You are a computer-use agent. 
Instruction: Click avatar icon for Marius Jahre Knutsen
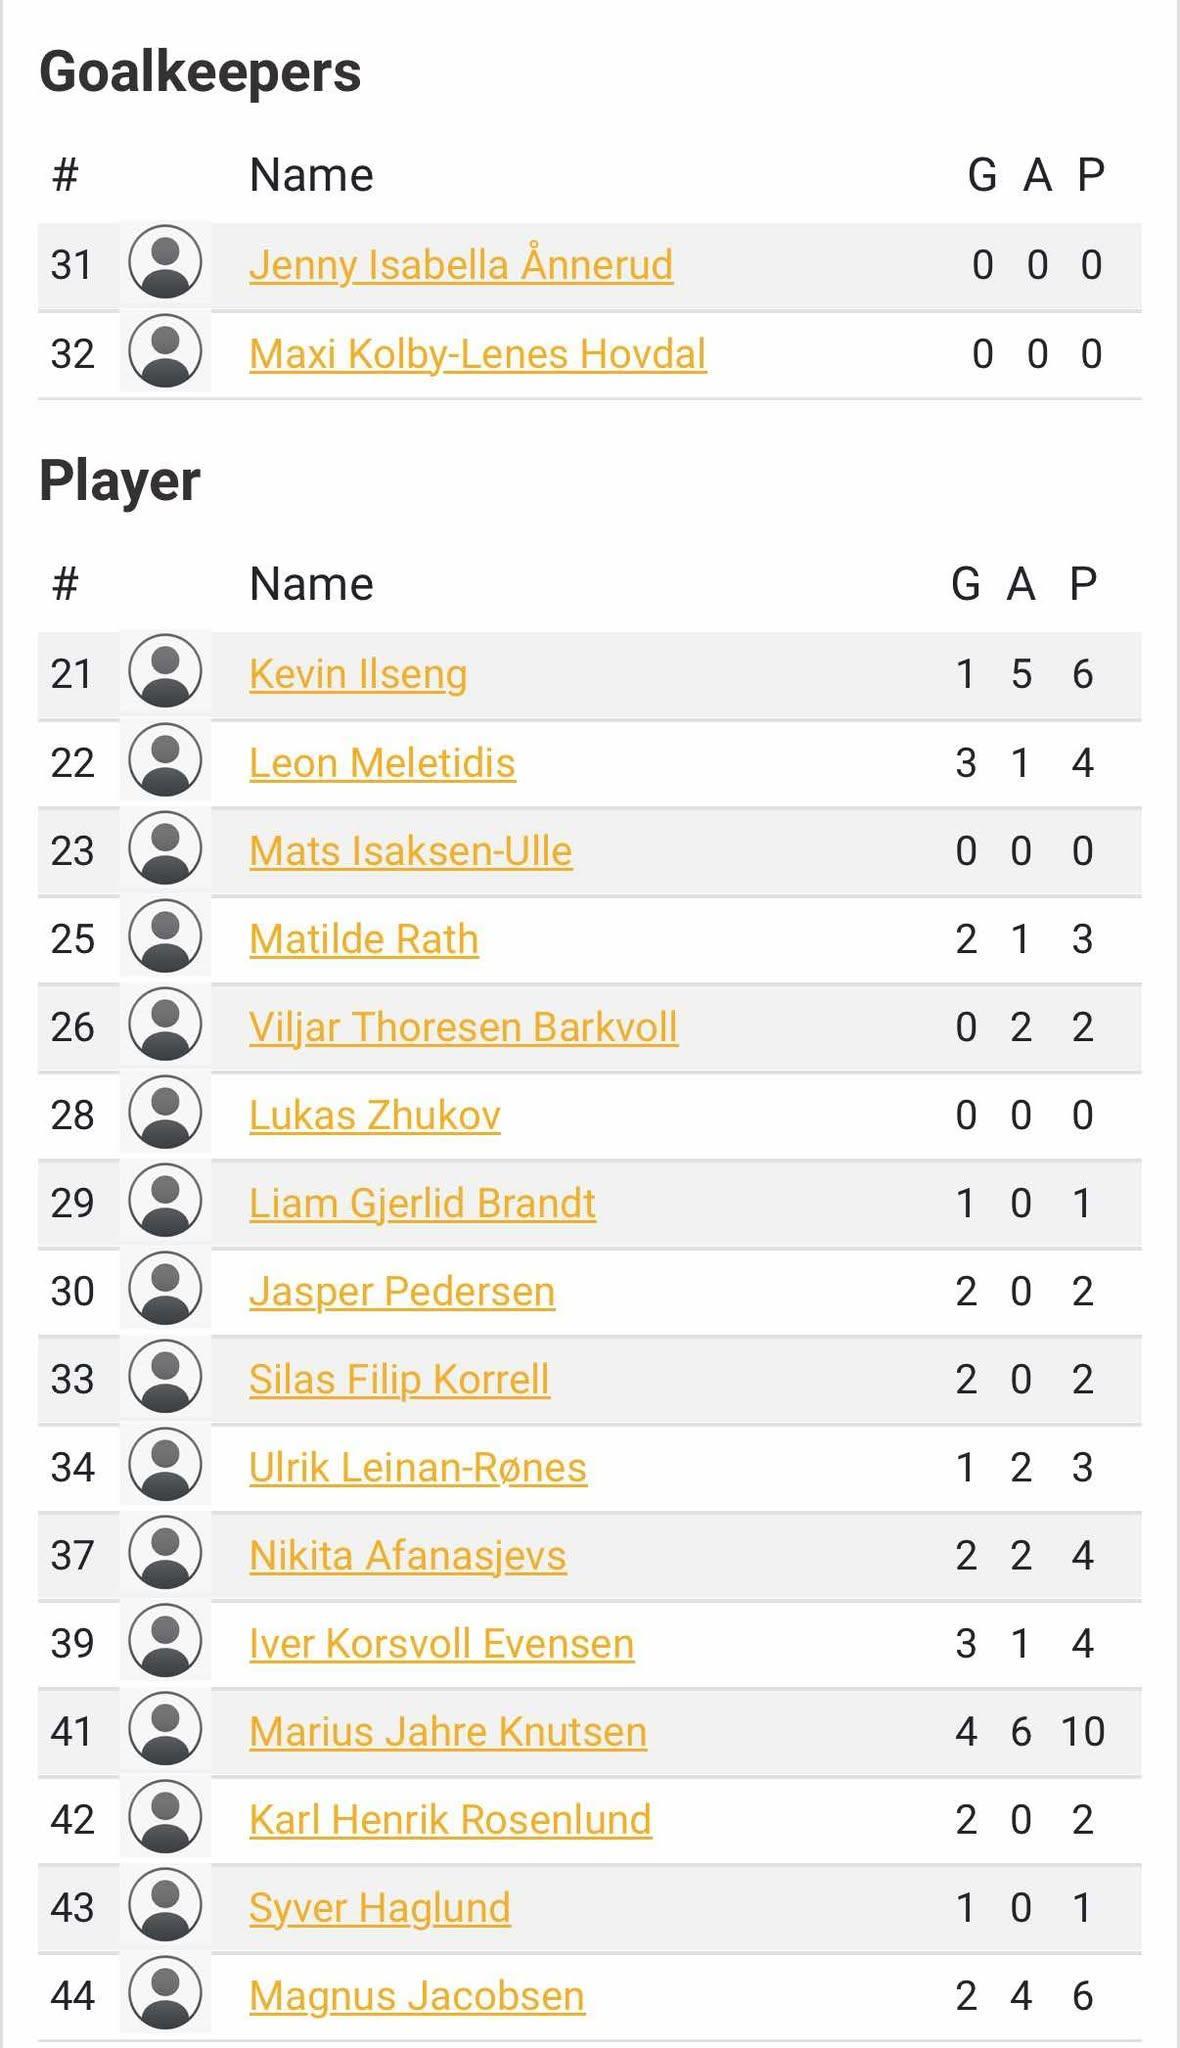(165, 1729)
